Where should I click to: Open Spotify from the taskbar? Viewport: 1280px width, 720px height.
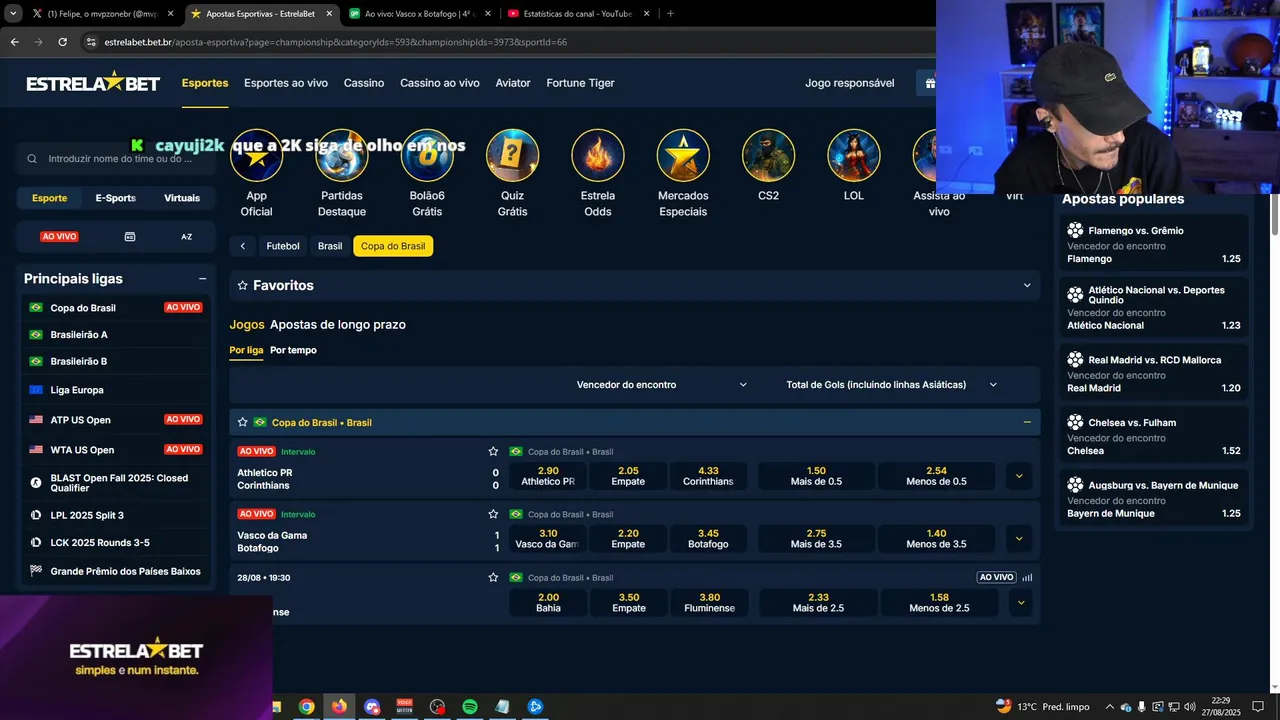point(470,707)
